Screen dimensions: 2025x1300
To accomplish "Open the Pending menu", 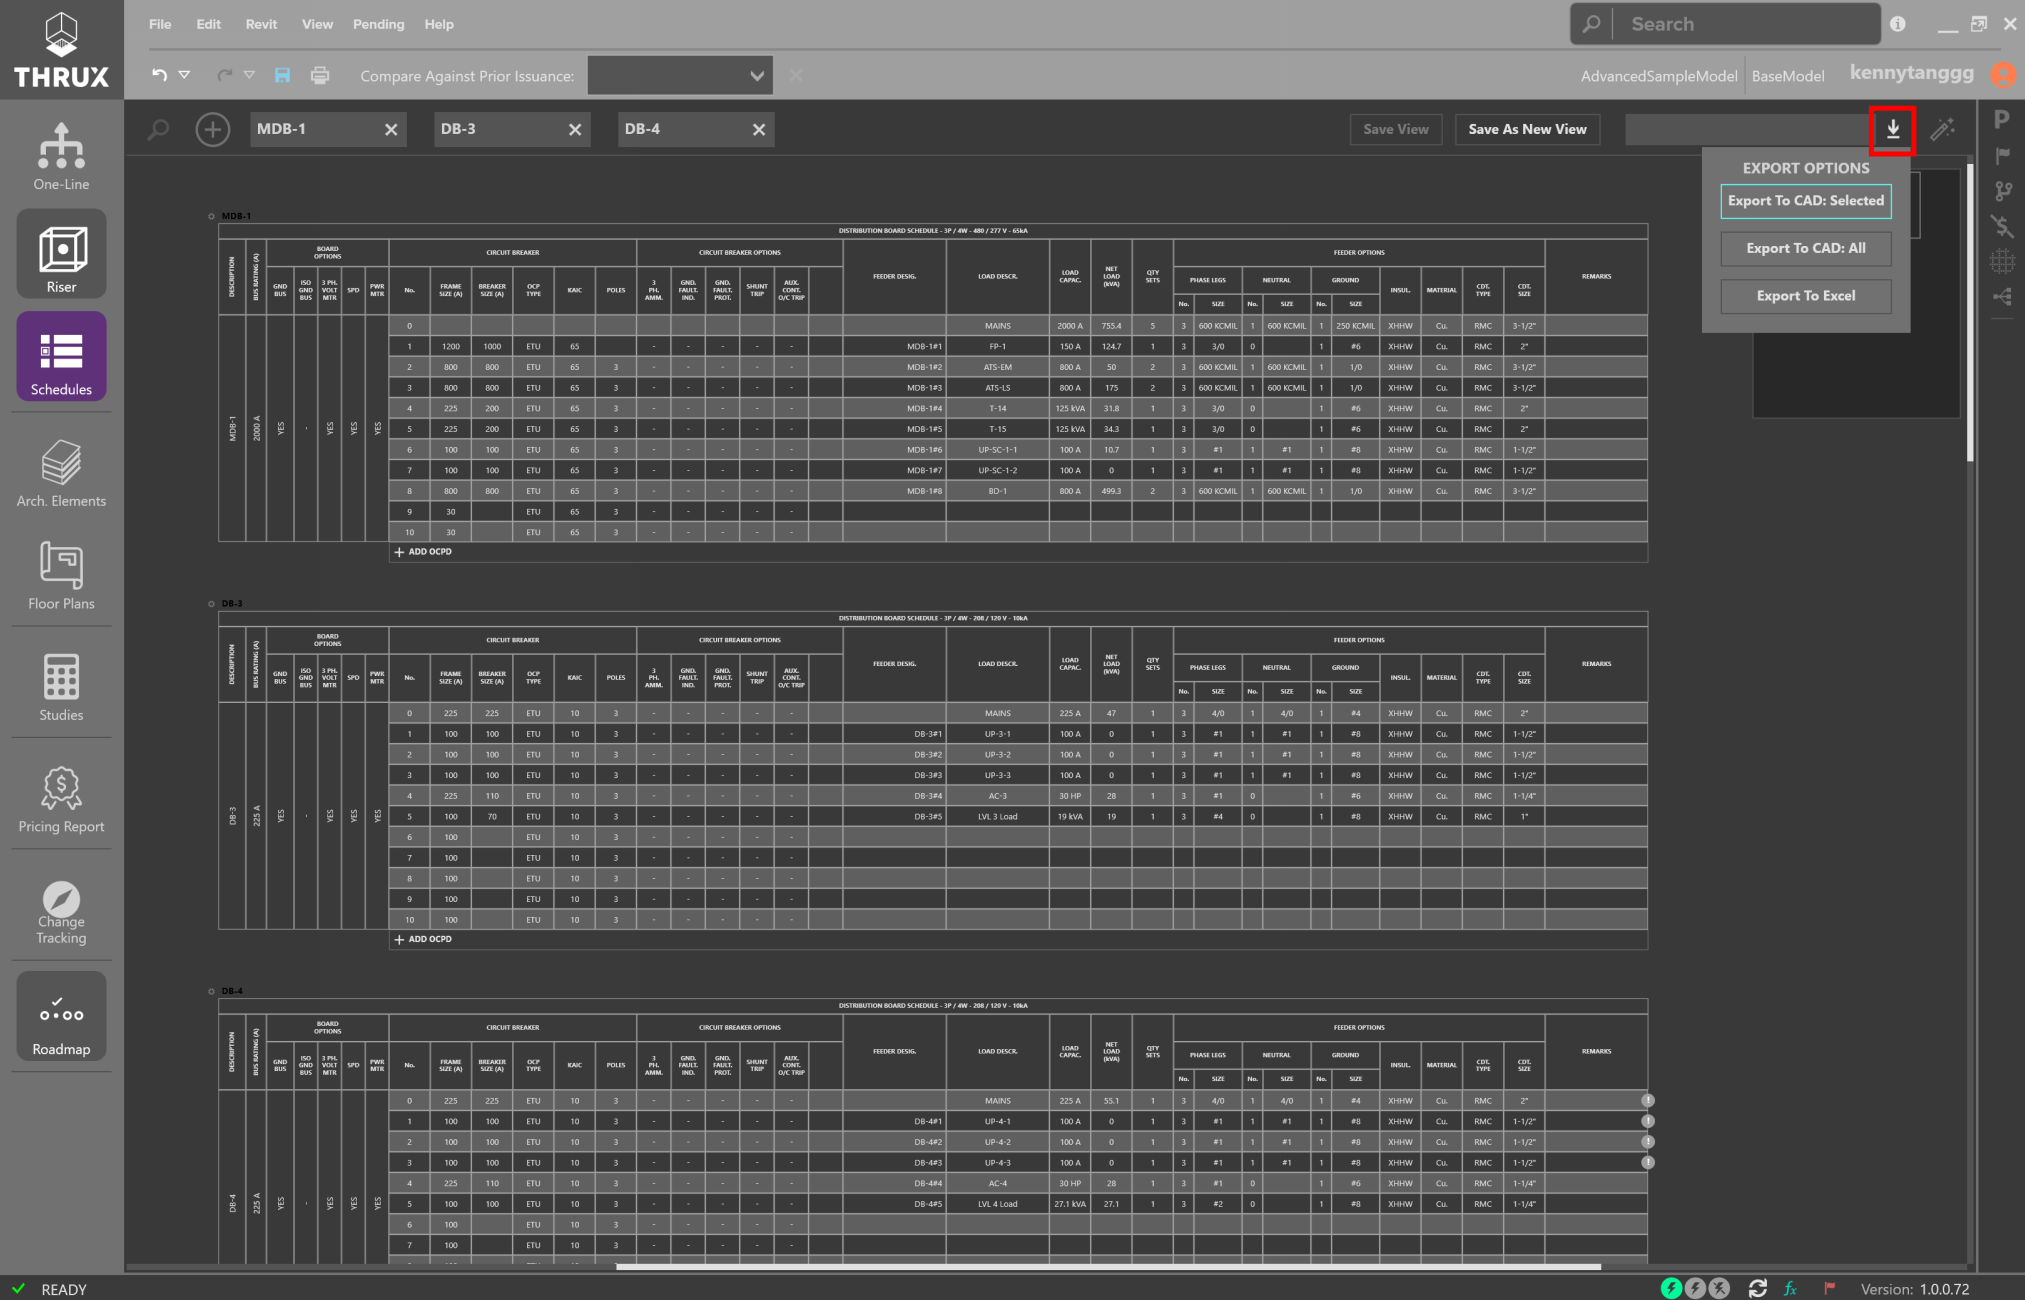I will [x=378, y=24].
